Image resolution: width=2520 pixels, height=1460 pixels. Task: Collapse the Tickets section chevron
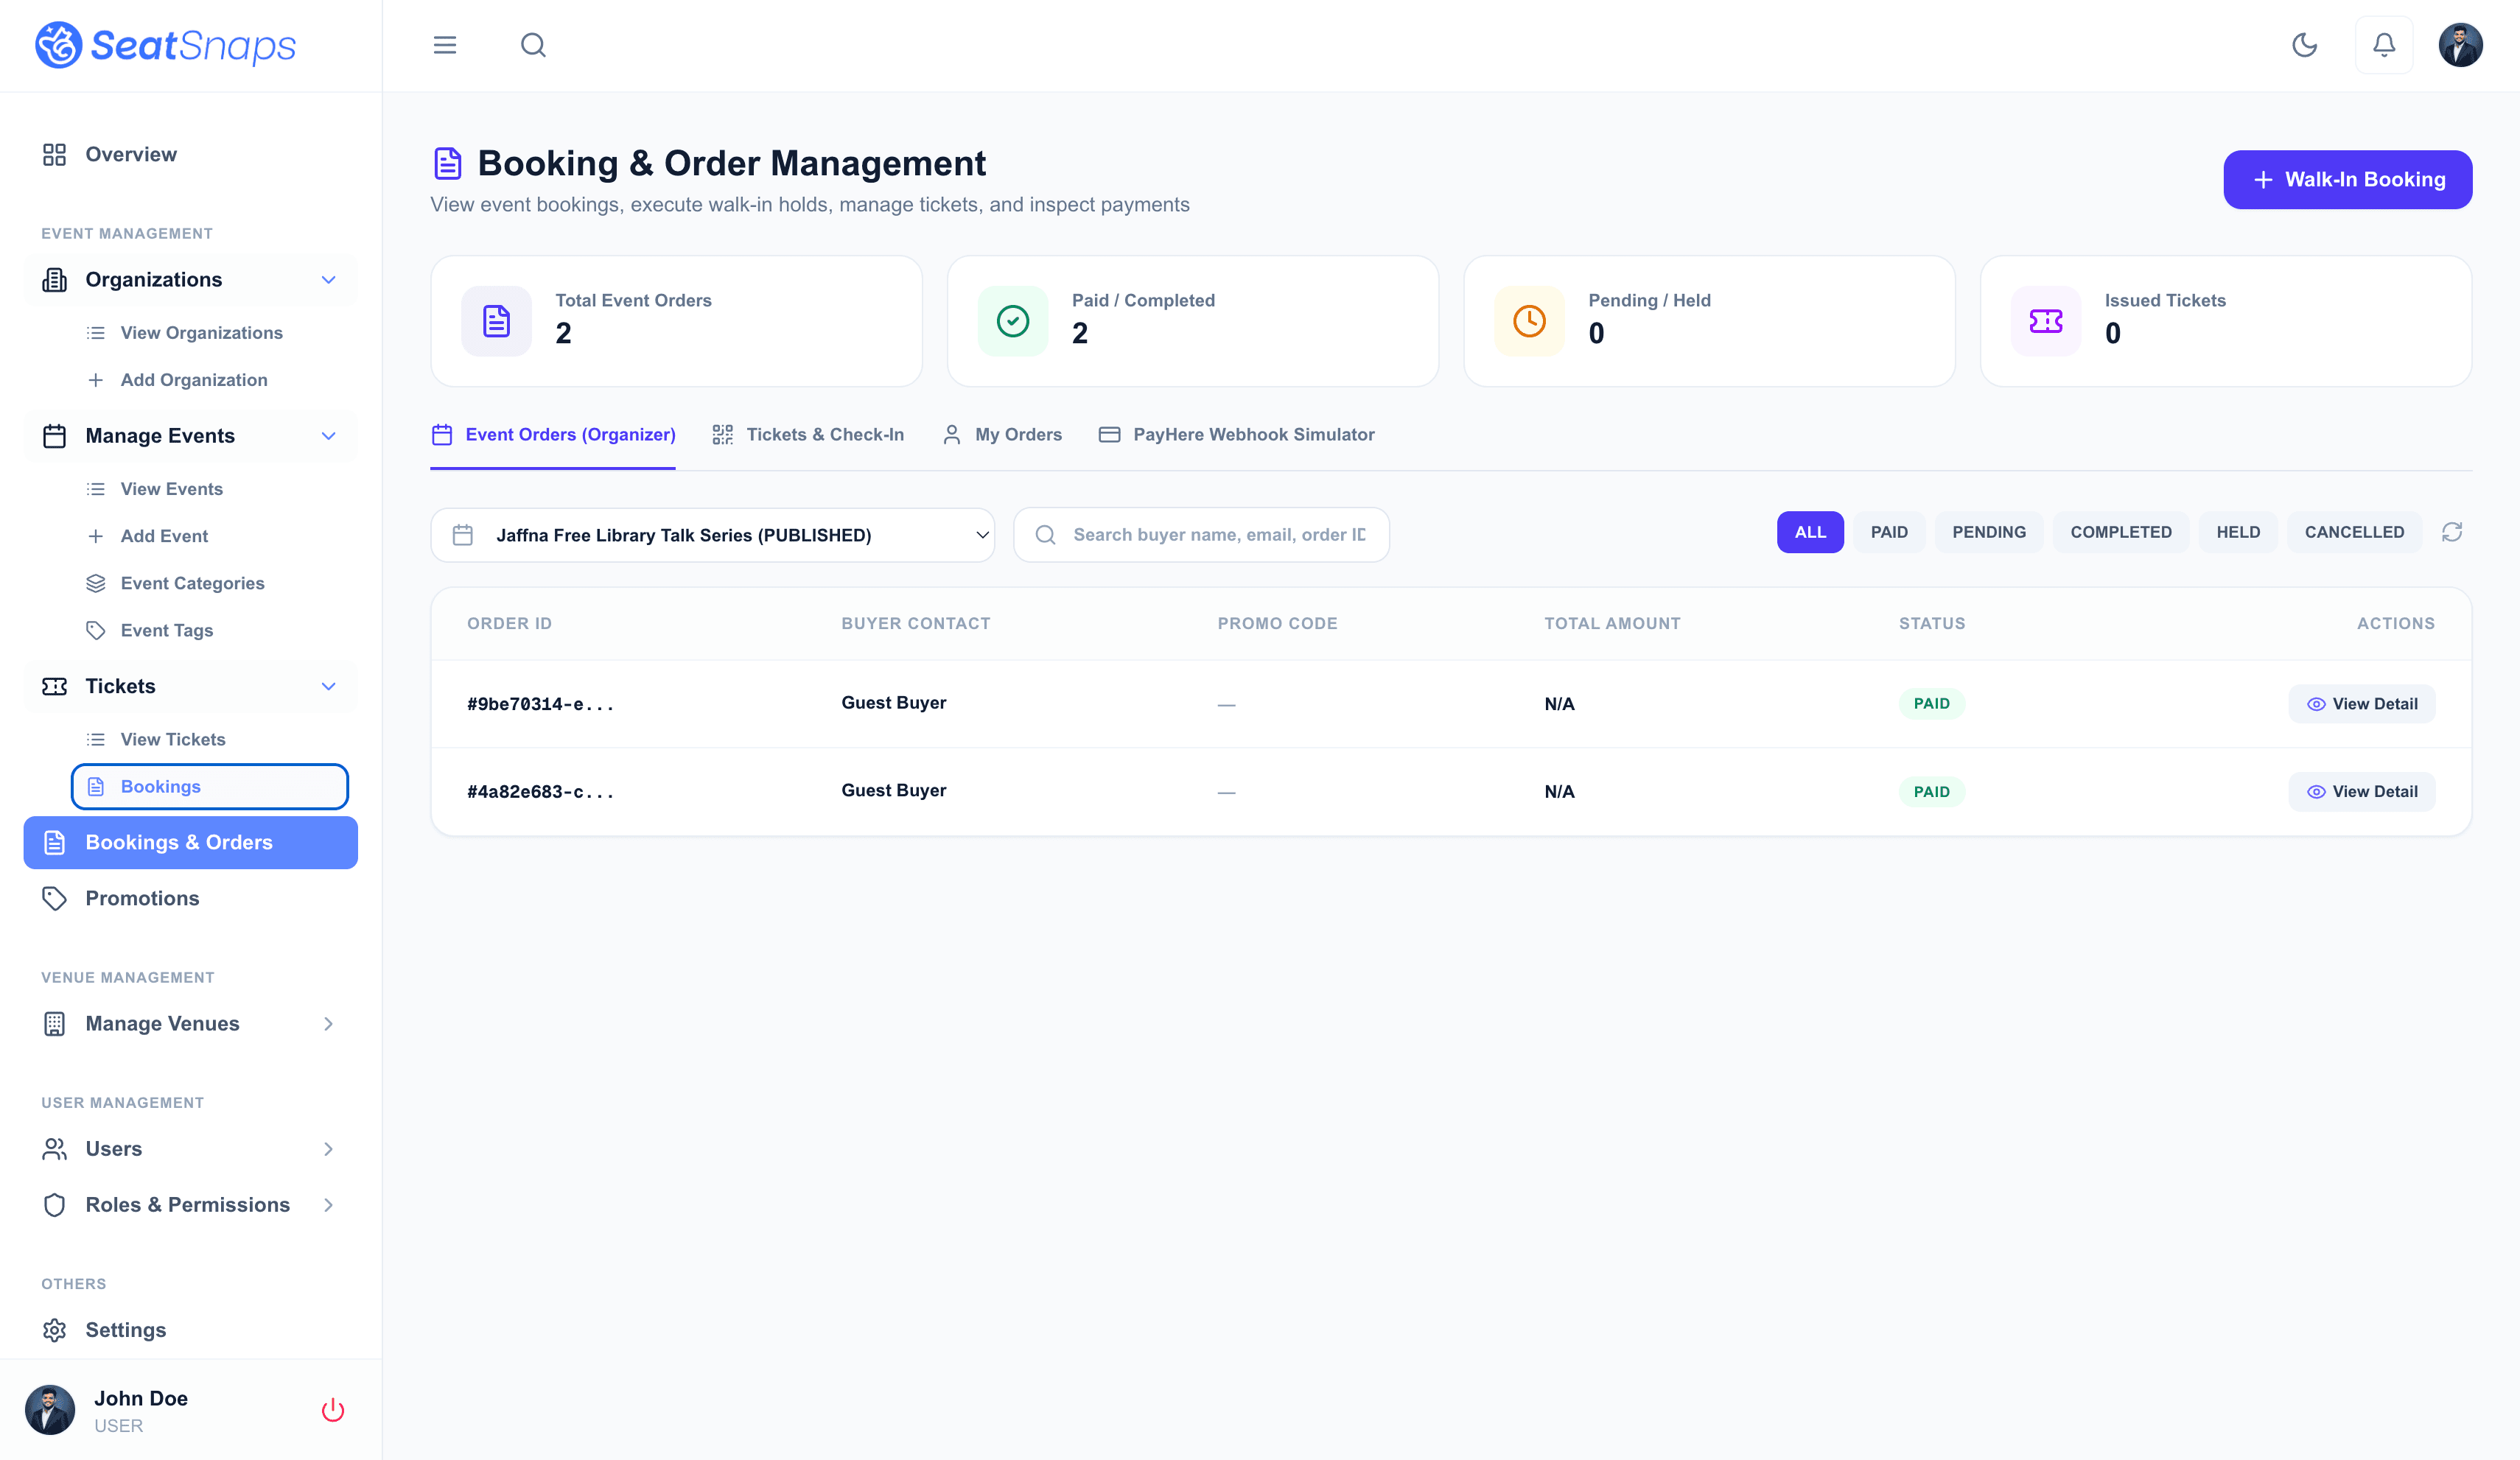coord(328,686)
